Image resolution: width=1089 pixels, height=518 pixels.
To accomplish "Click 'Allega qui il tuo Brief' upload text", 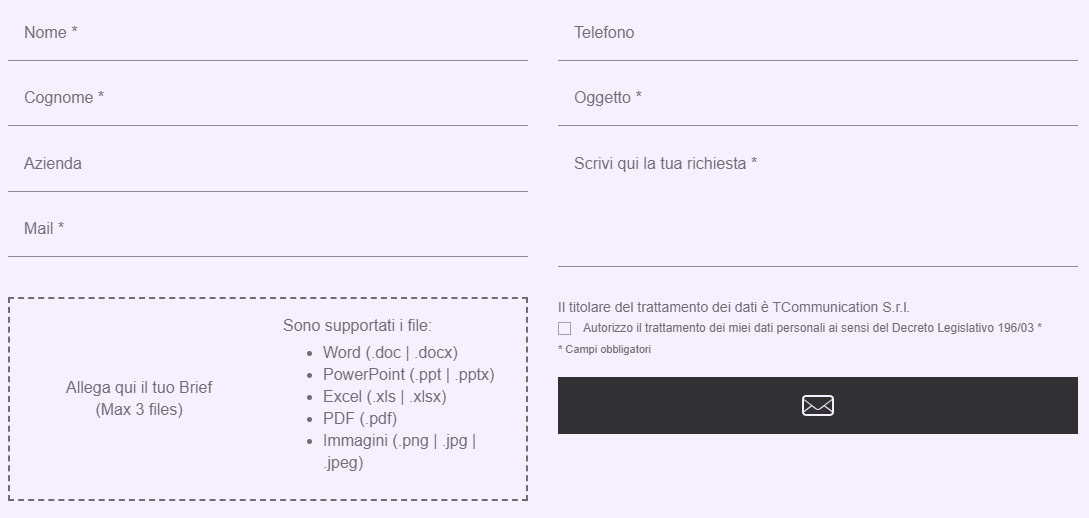I will coord(139,388).
